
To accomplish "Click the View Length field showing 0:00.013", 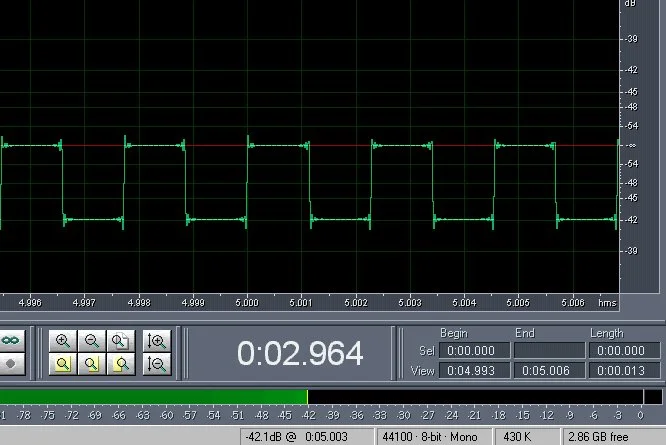I will [624, 370].
